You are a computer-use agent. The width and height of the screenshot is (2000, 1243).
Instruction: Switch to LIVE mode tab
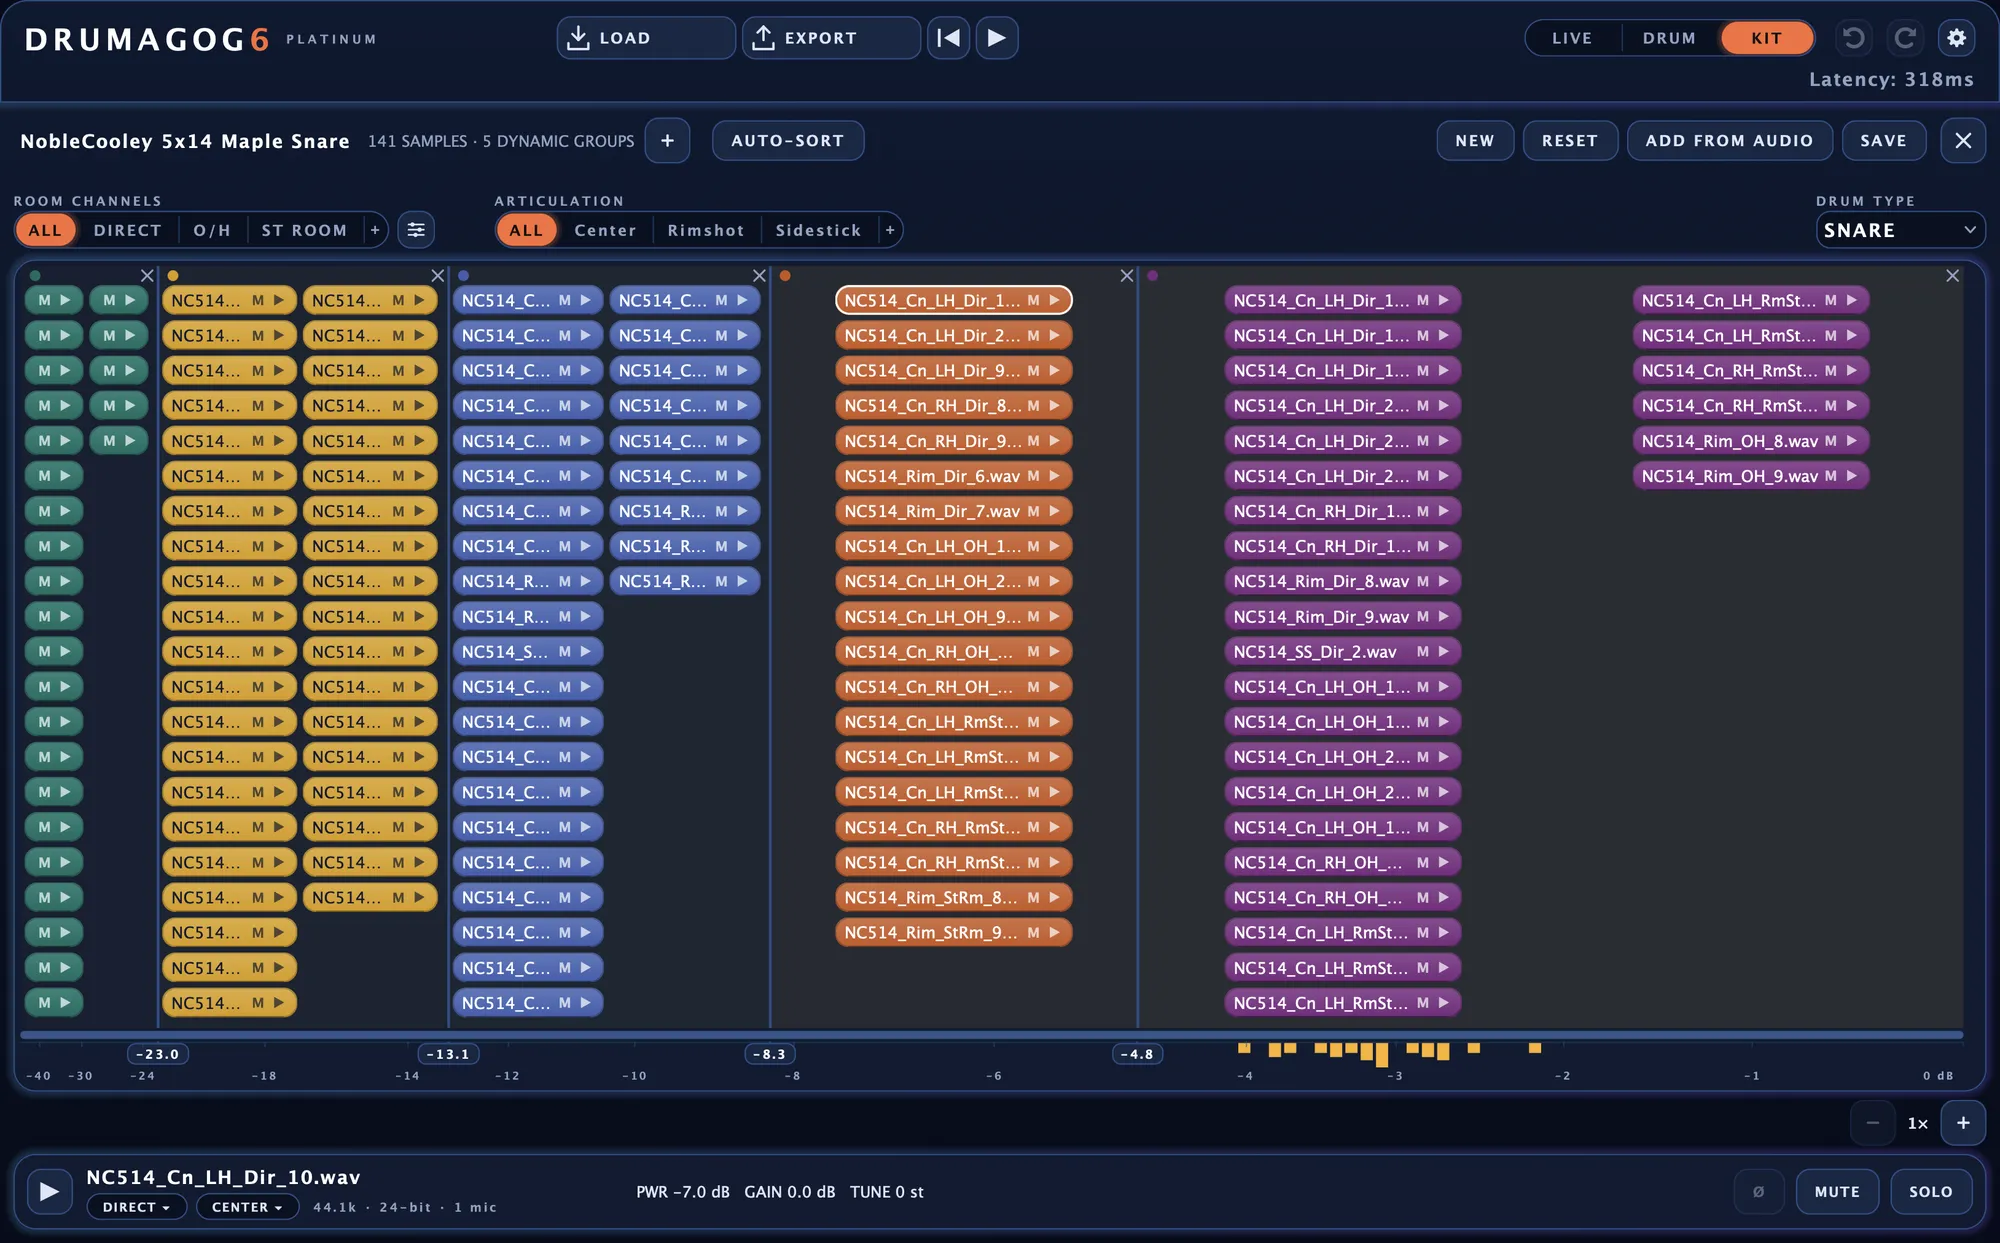1571,38
